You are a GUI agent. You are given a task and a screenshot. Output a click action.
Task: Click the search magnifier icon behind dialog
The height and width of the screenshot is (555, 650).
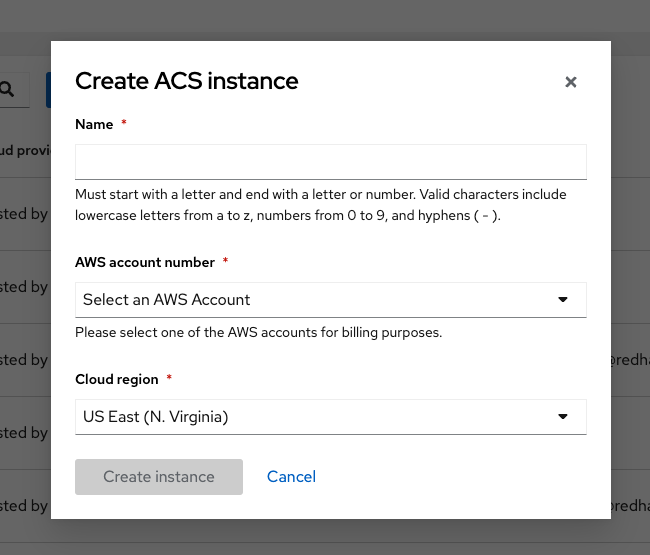7,90
